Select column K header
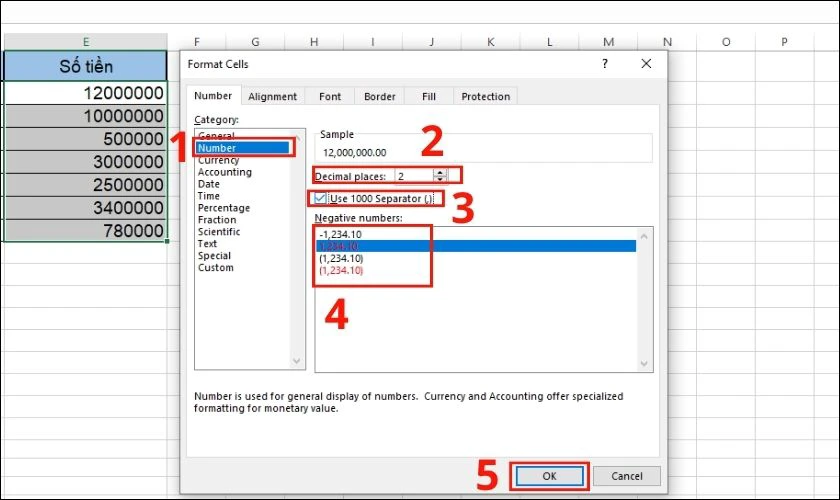 tap(491, 42)
